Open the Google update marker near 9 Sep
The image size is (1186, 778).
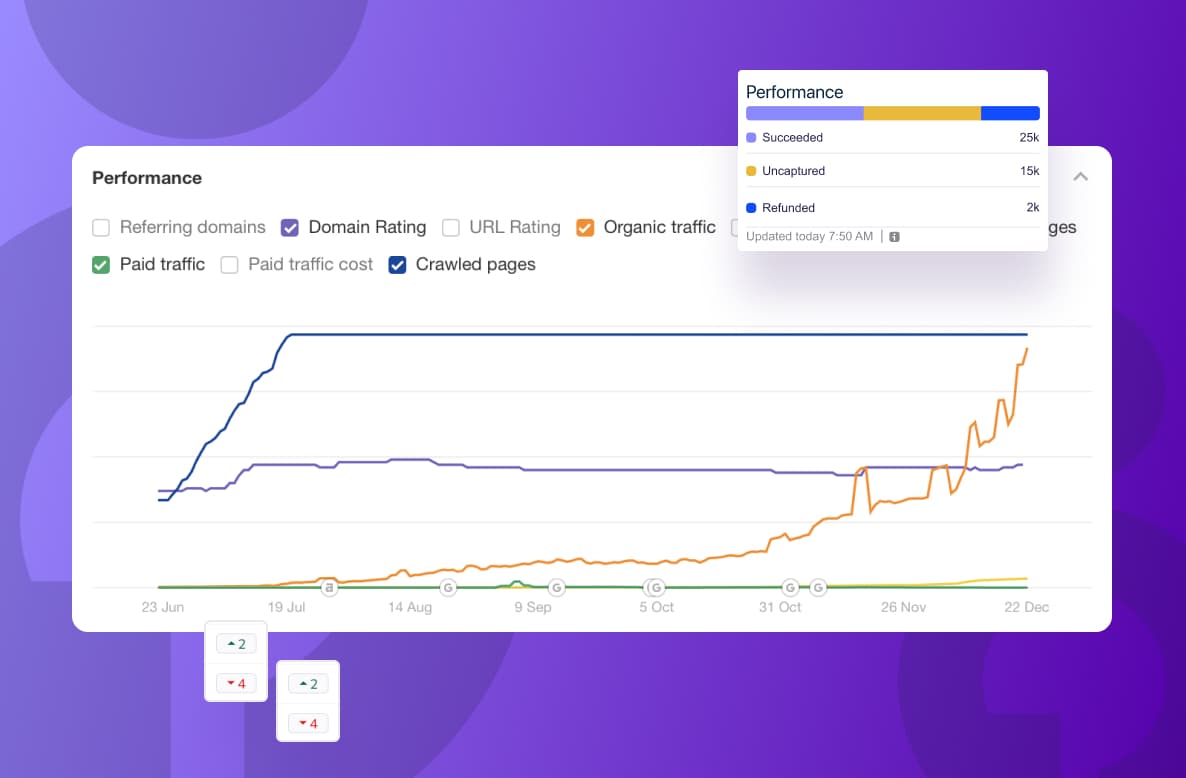556,588
